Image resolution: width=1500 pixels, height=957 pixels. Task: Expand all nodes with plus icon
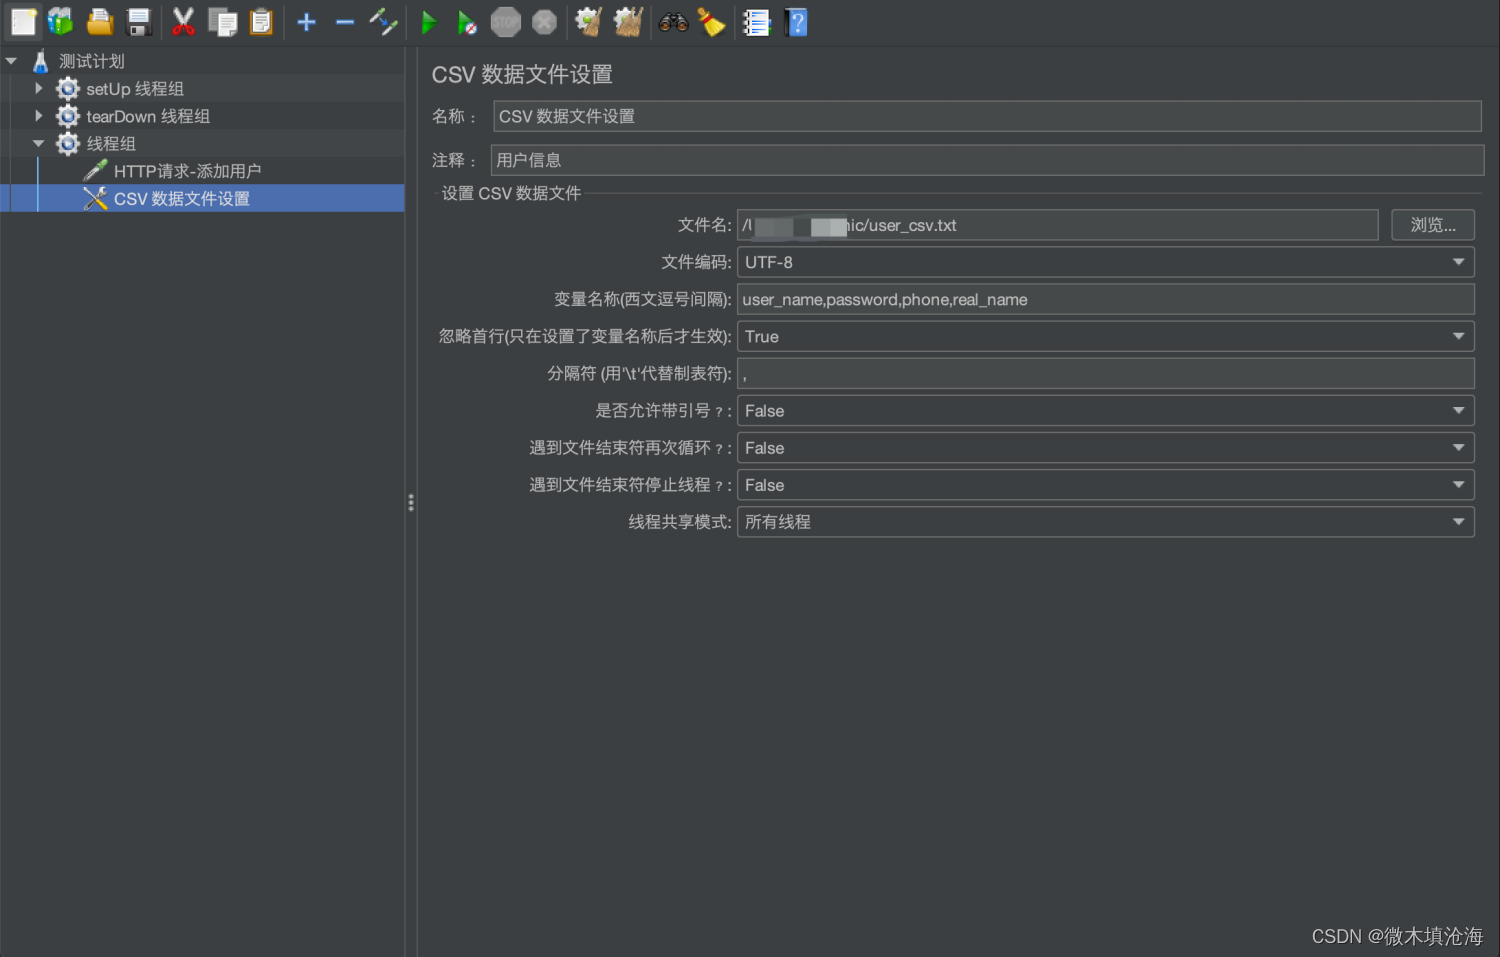coord(306,22)
